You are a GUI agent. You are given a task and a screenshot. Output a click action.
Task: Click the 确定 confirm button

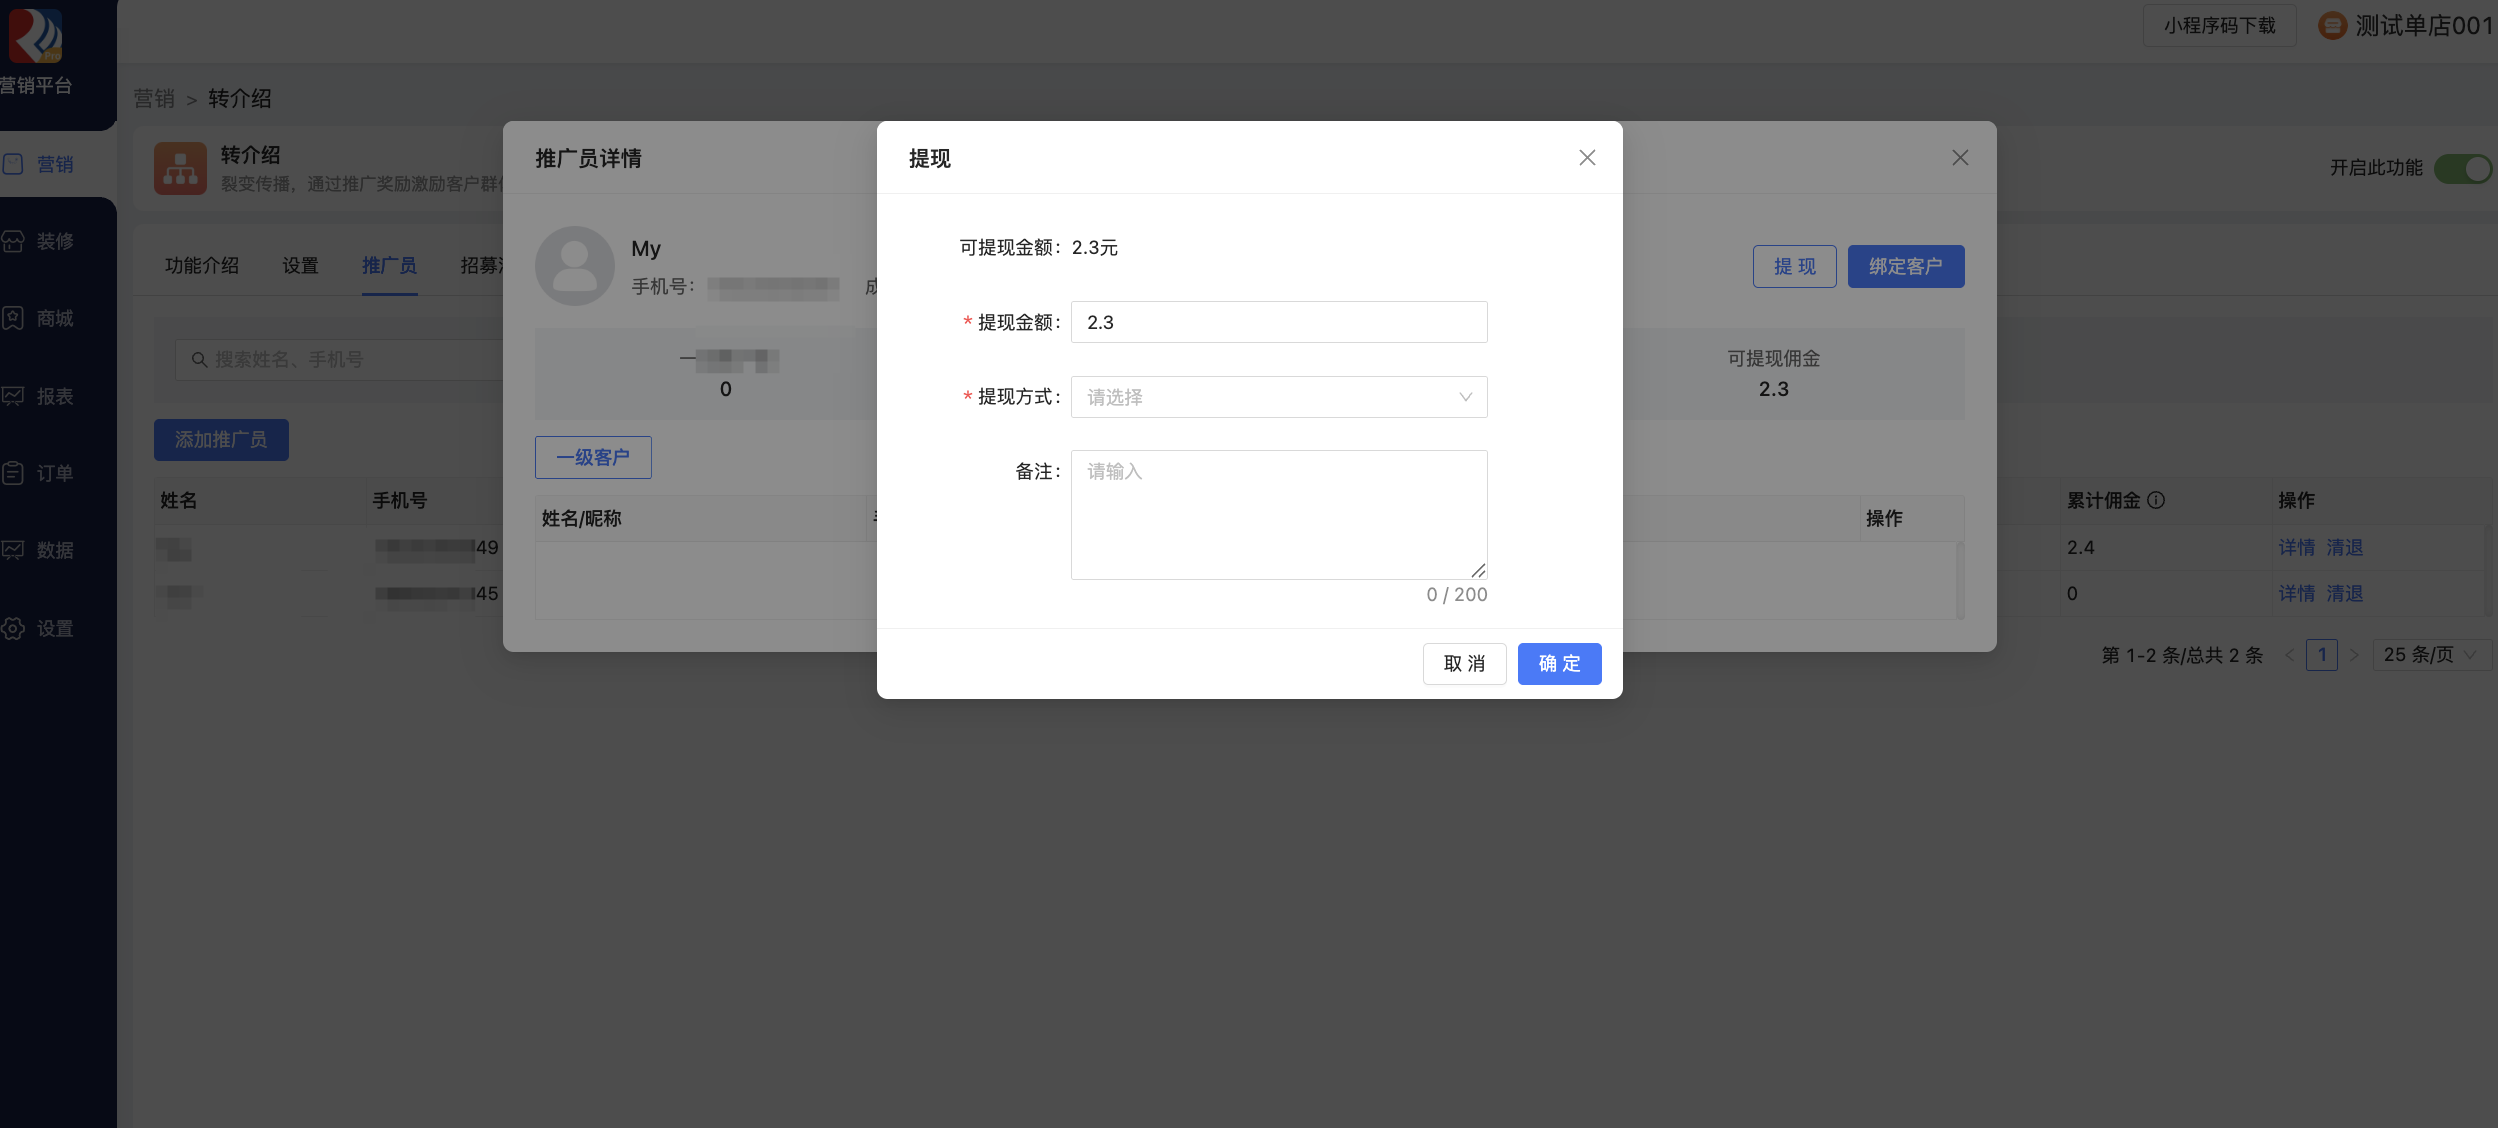pos(1558,664)
